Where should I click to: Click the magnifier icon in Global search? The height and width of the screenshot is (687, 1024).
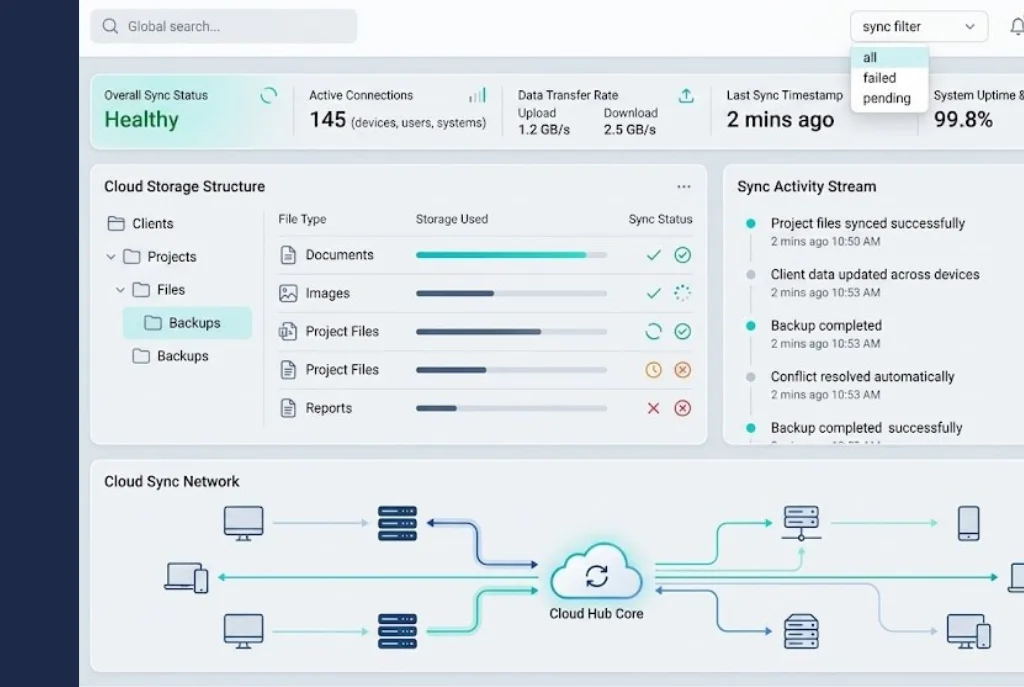coord(110,26)
